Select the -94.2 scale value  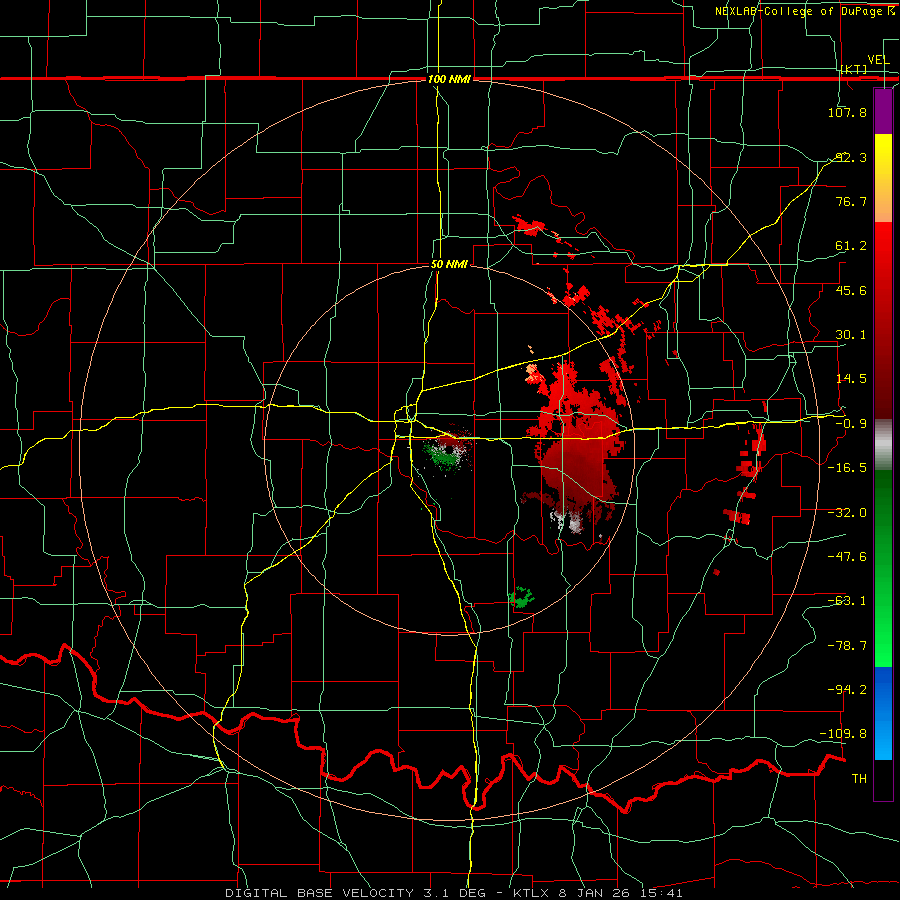(847, 689)
